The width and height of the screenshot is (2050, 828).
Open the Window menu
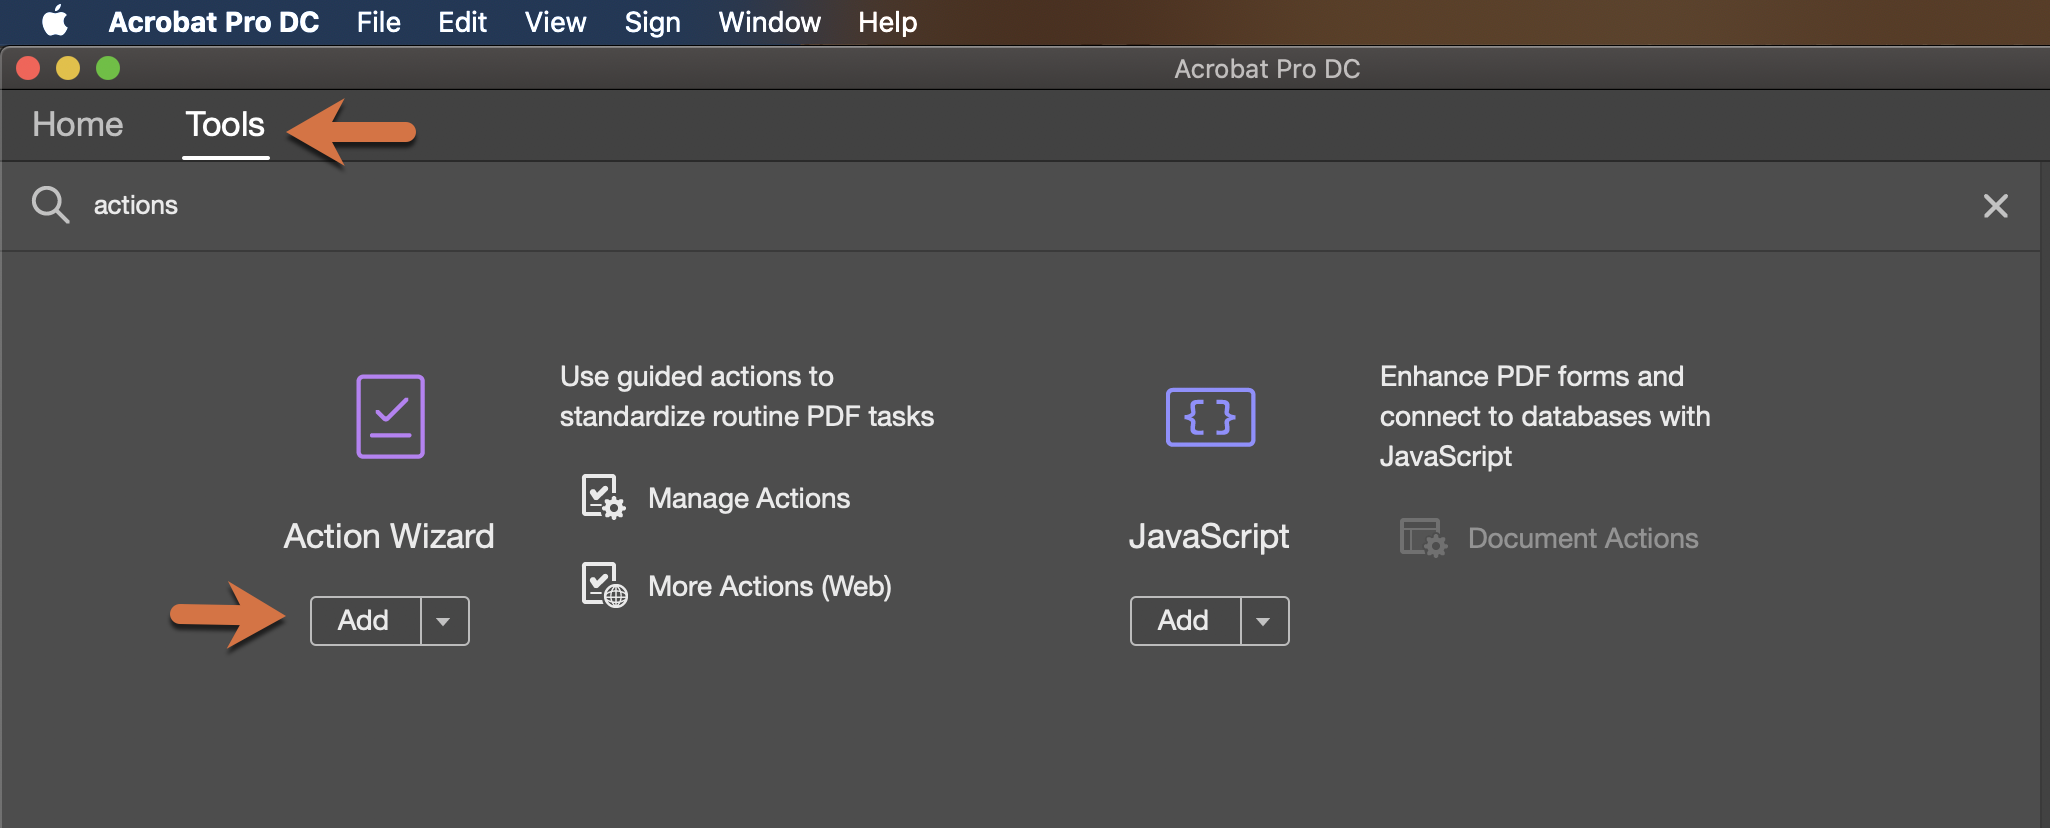(x=769, y=22)
